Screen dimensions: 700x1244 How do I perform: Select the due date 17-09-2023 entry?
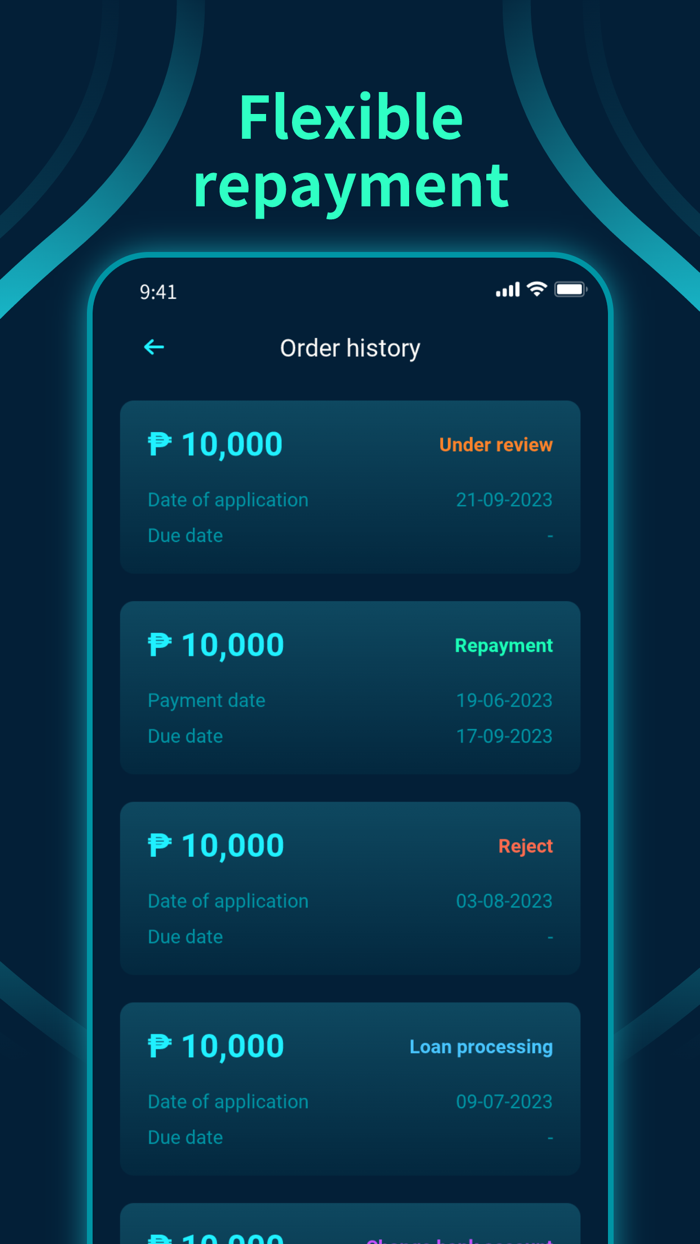[x=504, y=736]
